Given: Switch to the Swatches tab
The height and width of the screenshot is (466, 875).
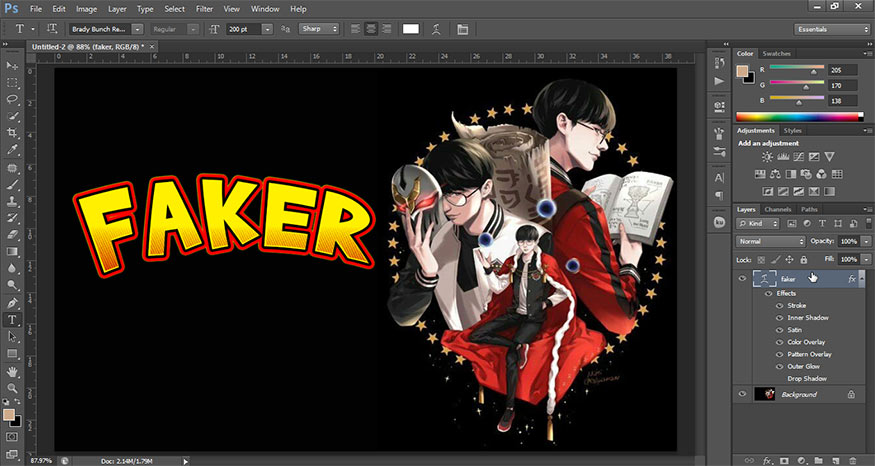Looking at the screenshot, I should click(776, 54).
